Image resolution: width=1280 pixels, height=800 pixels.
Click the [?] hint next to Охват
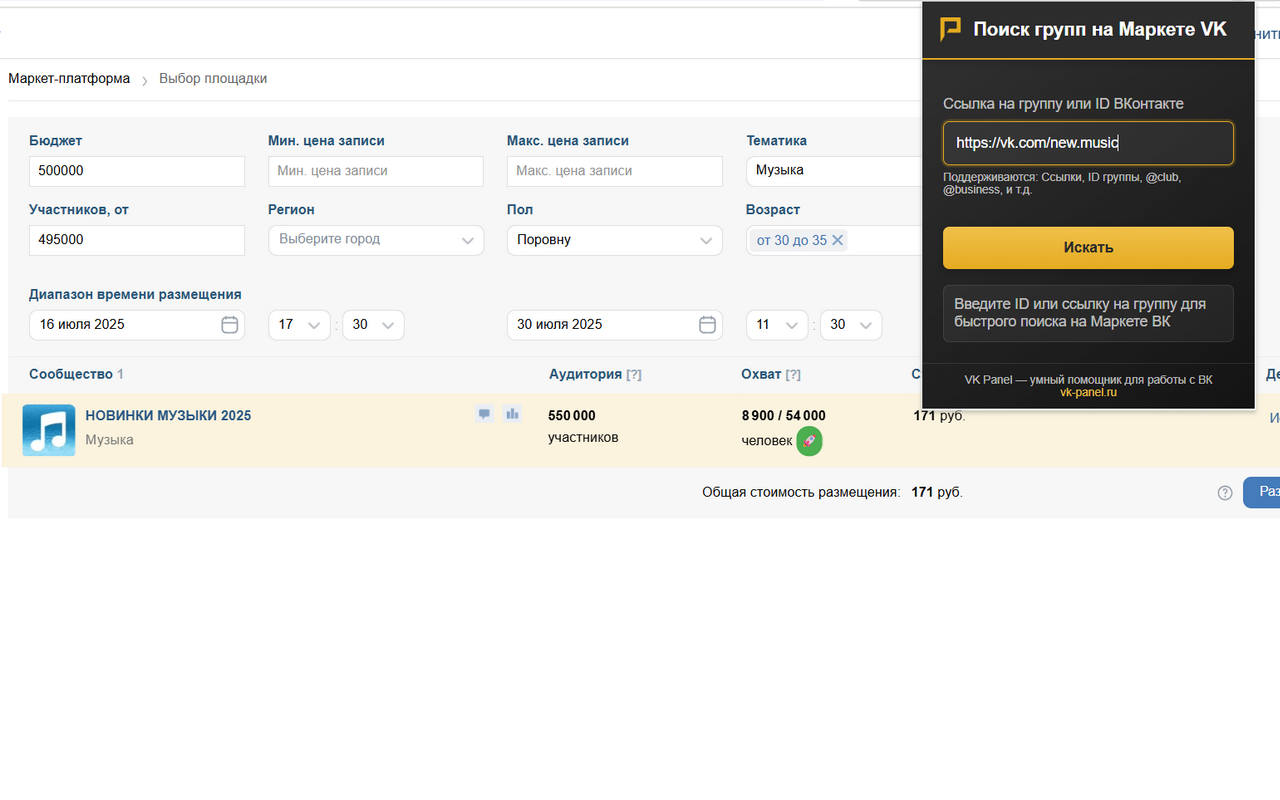pos(793,375)
